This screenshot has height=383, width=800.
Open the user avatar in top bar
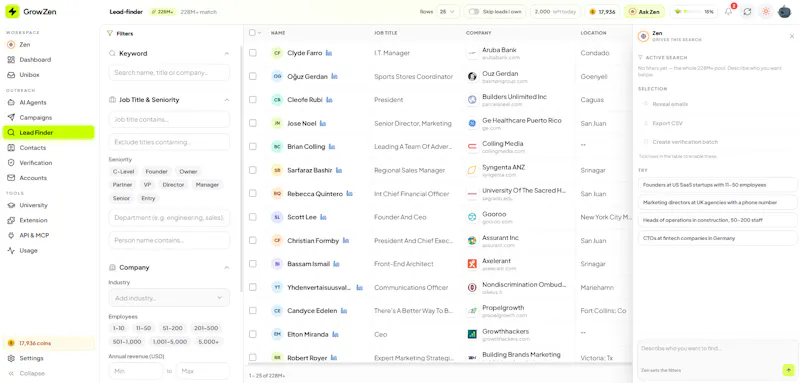pos(784,12)
